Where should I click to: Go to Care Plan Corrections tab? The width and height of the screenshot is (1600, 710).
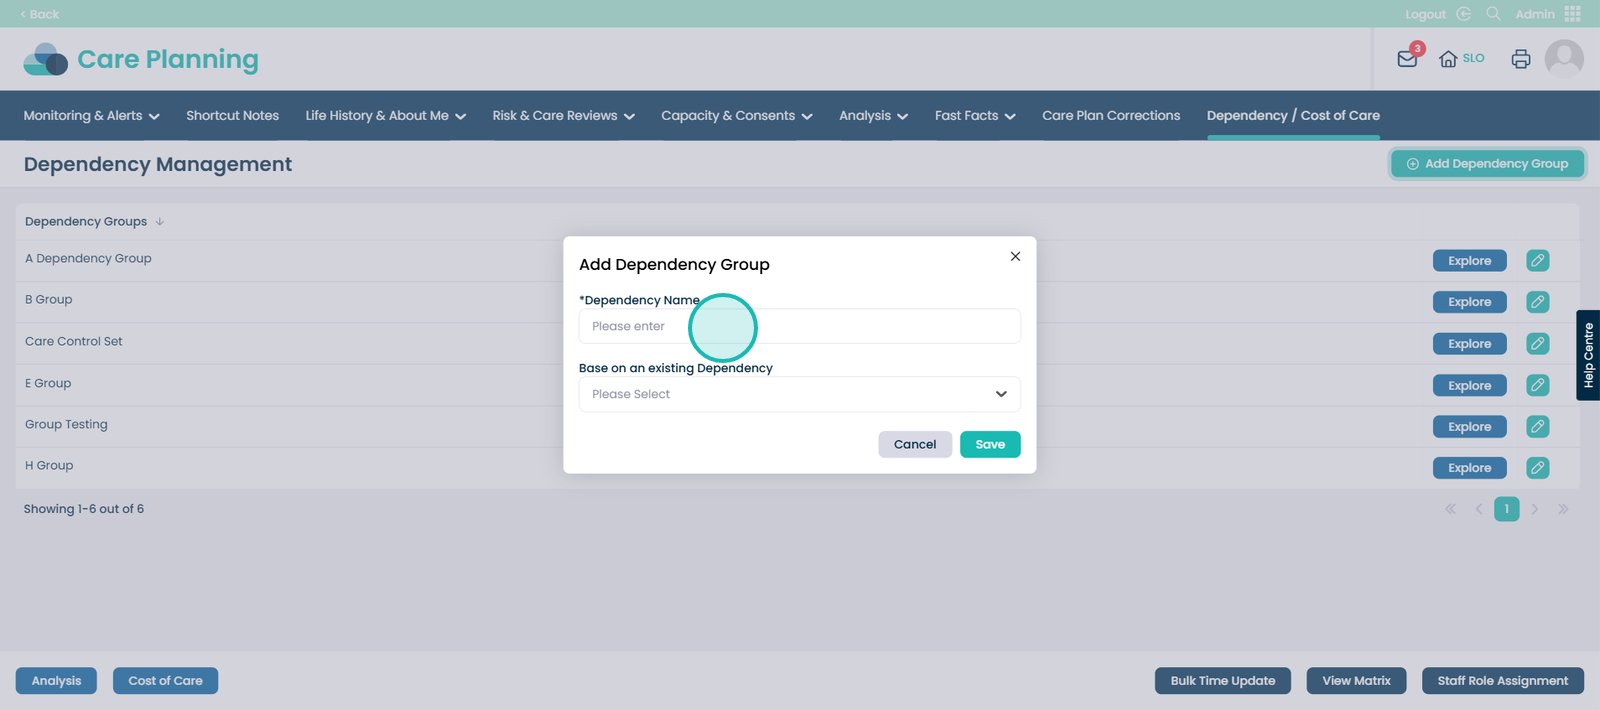point(1110,116)
